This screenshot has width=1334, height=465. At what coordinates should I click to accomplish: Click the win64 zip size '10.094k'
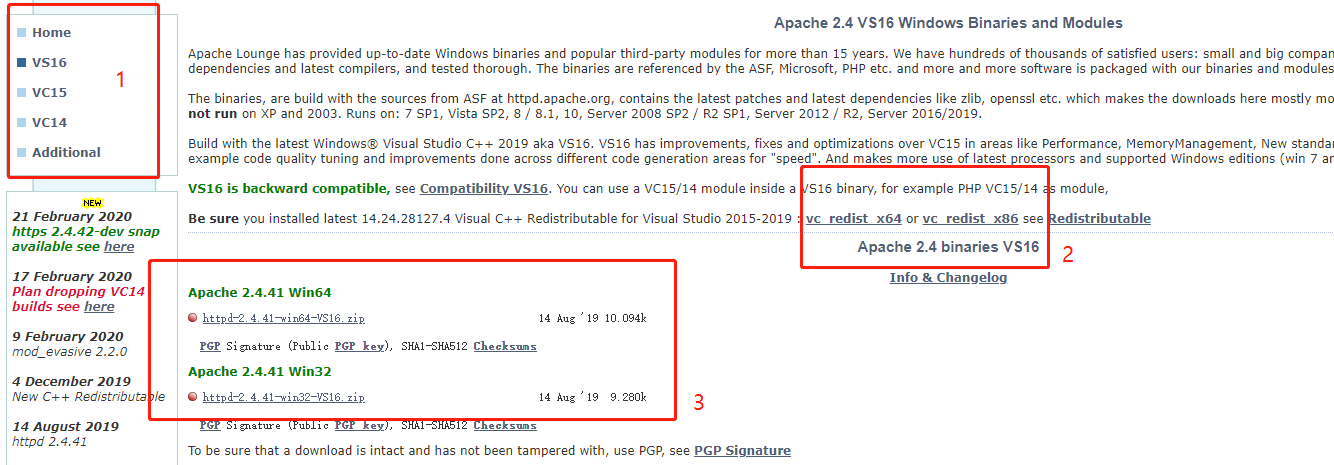tap(626, 318)
